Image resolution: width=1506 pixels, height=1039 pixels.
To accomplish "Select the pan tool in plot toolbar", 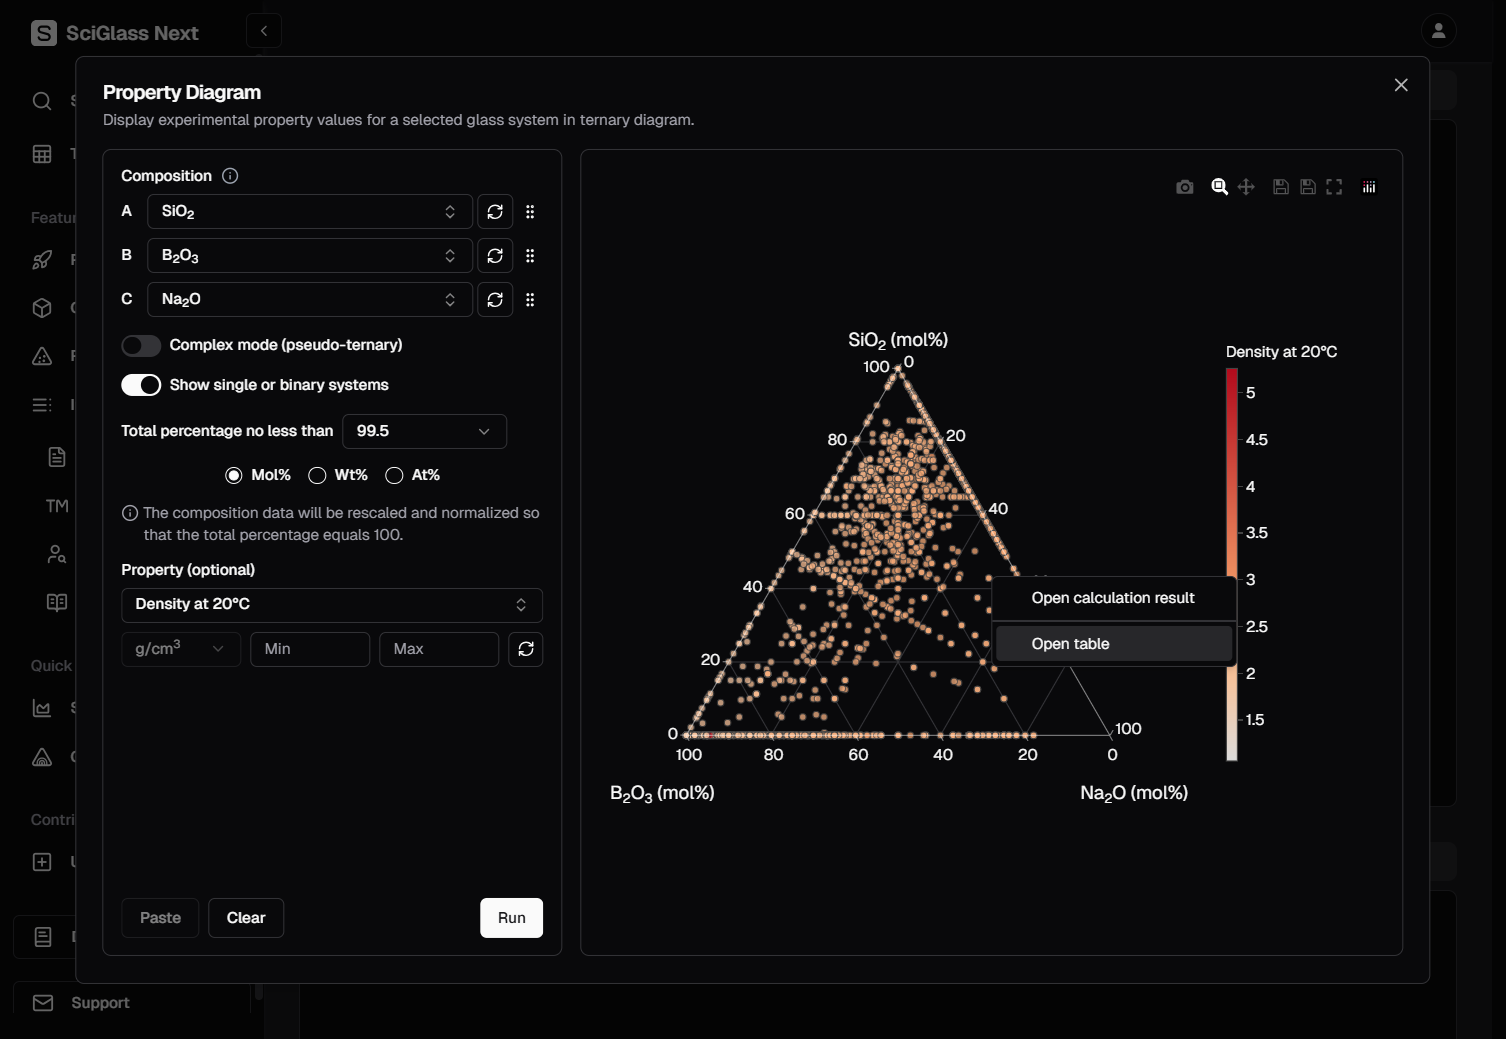I will [x=1246, y=187].
